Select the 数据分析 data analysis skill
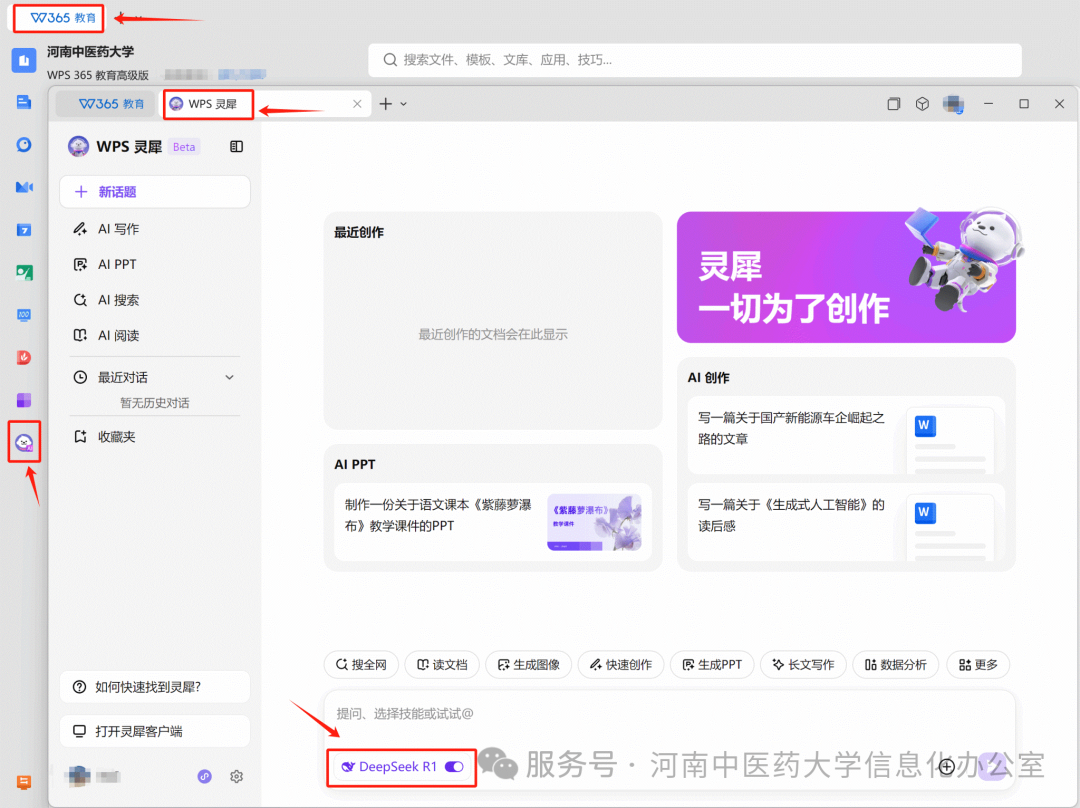Image resolution: width=1080 pixels, height=808 pixels. click(895, 664)
